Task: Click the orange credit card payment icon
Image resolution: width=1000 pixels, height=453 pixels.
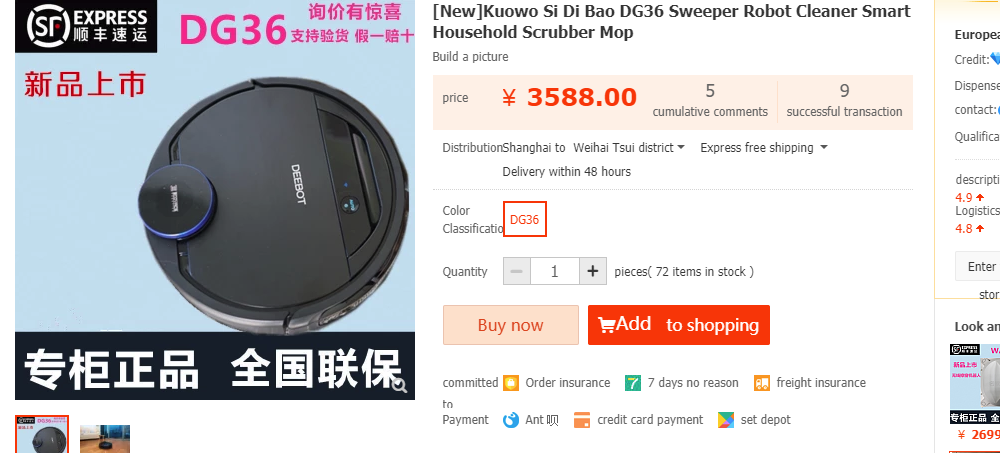Action: click(582, 420)
